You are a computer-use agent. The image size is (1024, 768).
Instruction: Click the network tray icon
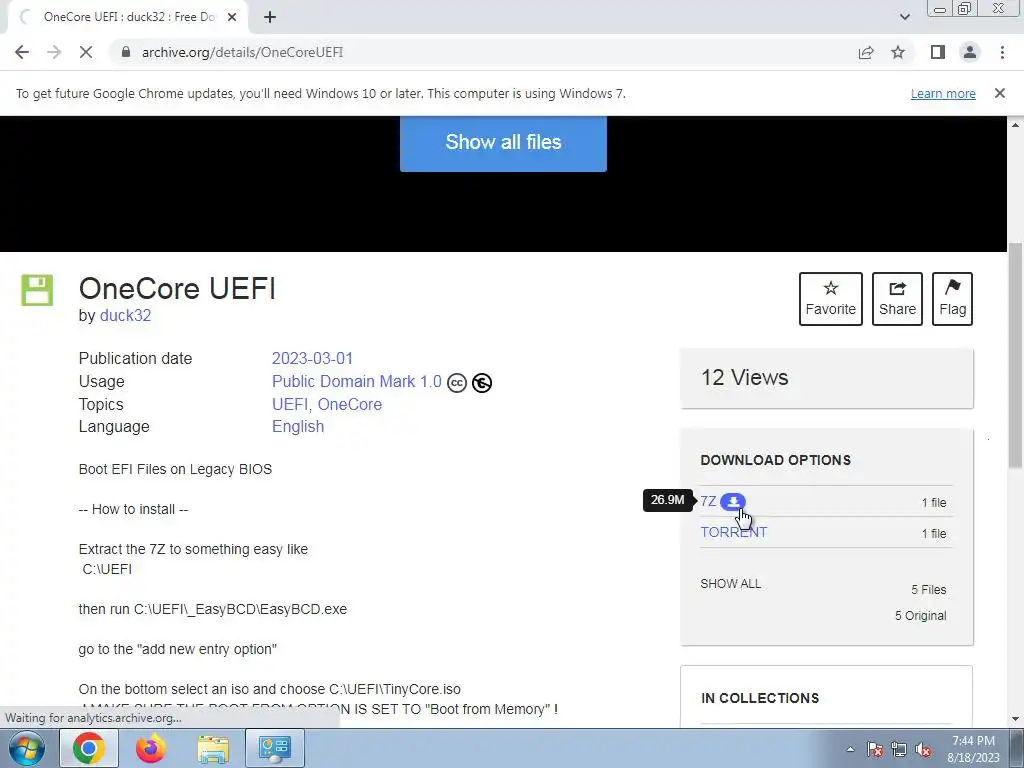(x=899, y=749)
